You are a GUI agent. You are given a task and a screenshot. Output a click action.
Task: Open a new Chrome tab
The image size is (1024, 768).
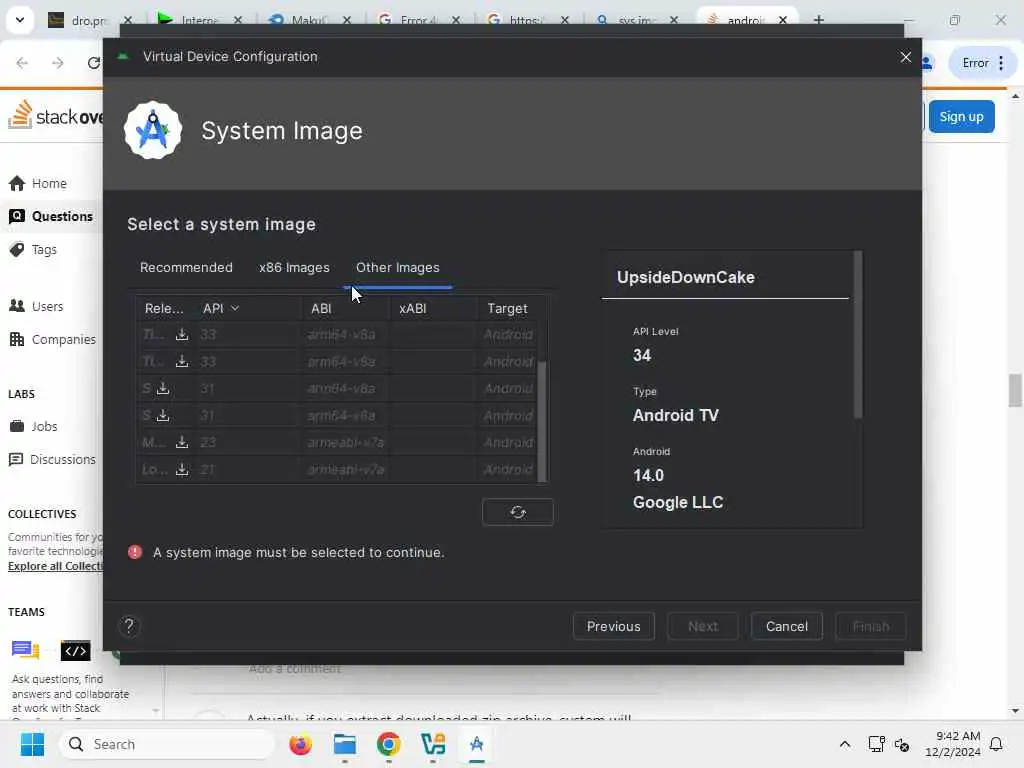pyautogui.click(x=818, y=20)
